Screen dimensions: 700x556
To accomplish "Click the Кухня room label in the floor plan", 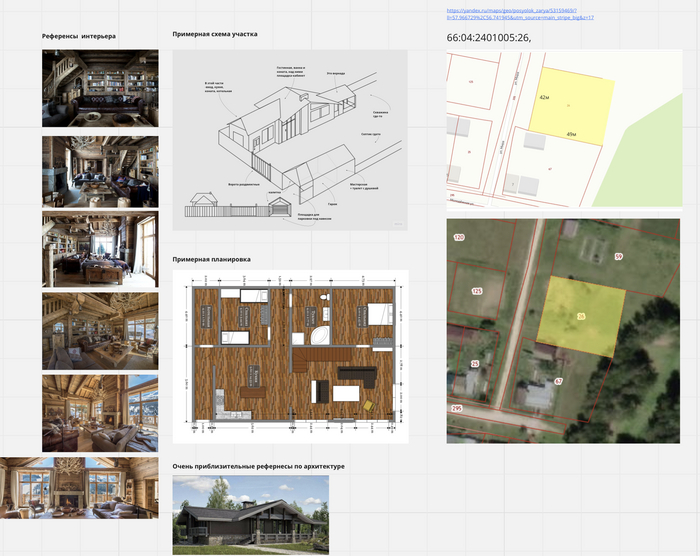I will pyautogui.click(x=254, y=376).
